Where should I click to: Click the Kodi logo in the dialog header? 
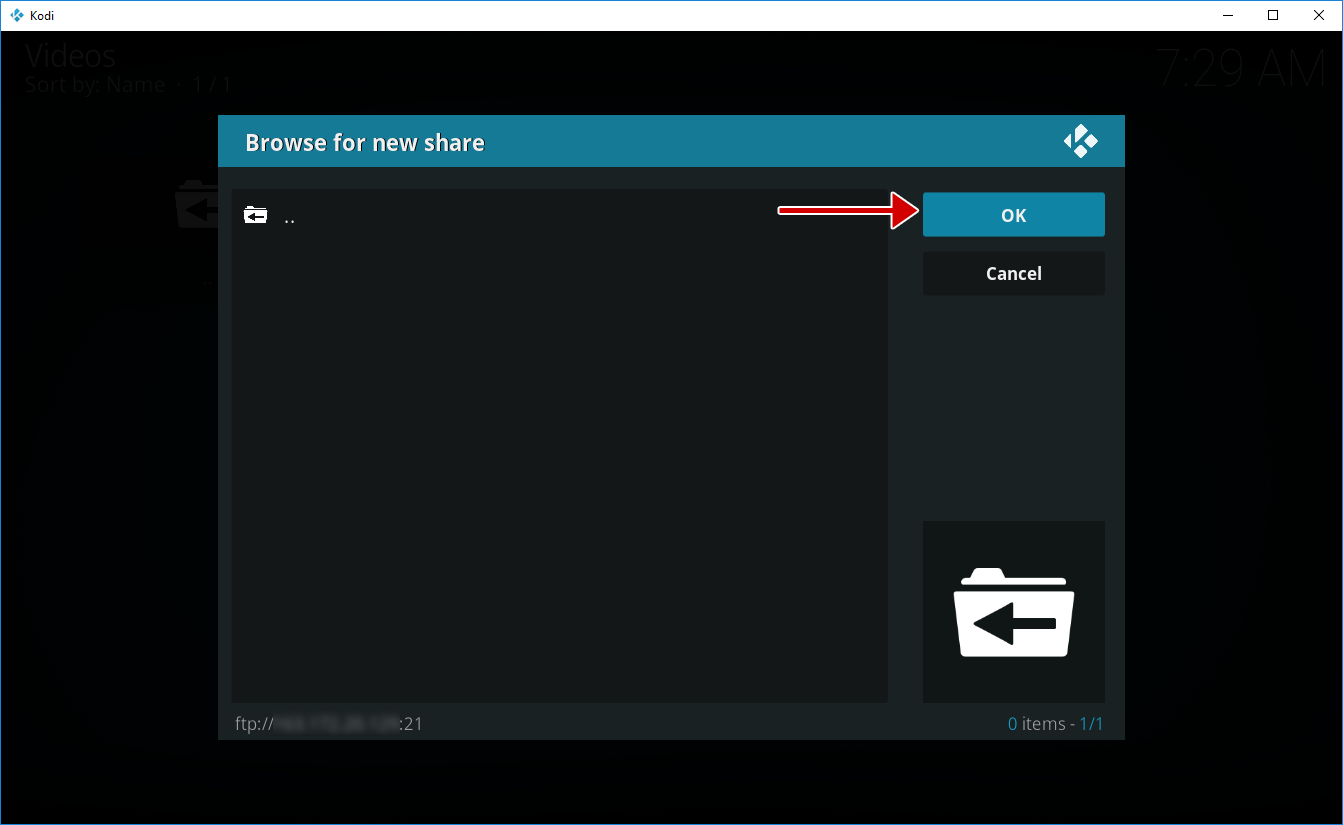click(1080, 142)
